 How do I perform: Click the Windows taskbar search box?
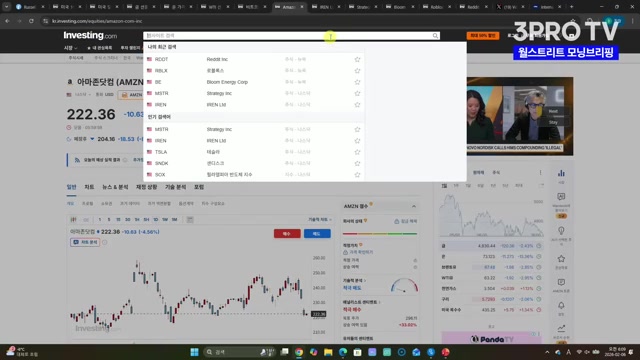(x=240, y=352)
